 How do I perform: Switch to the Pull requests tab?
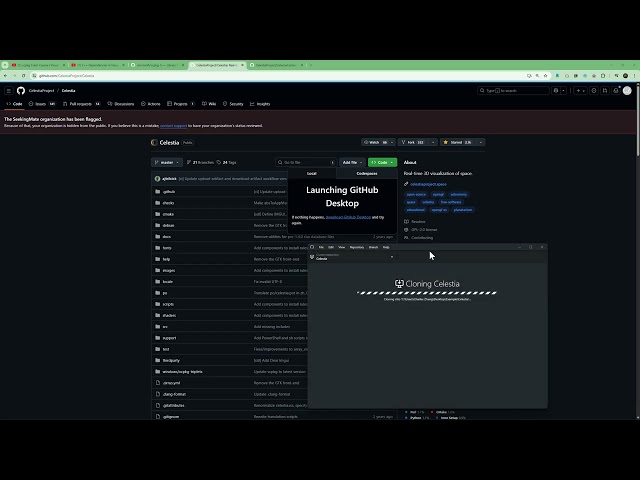point(82,104)
